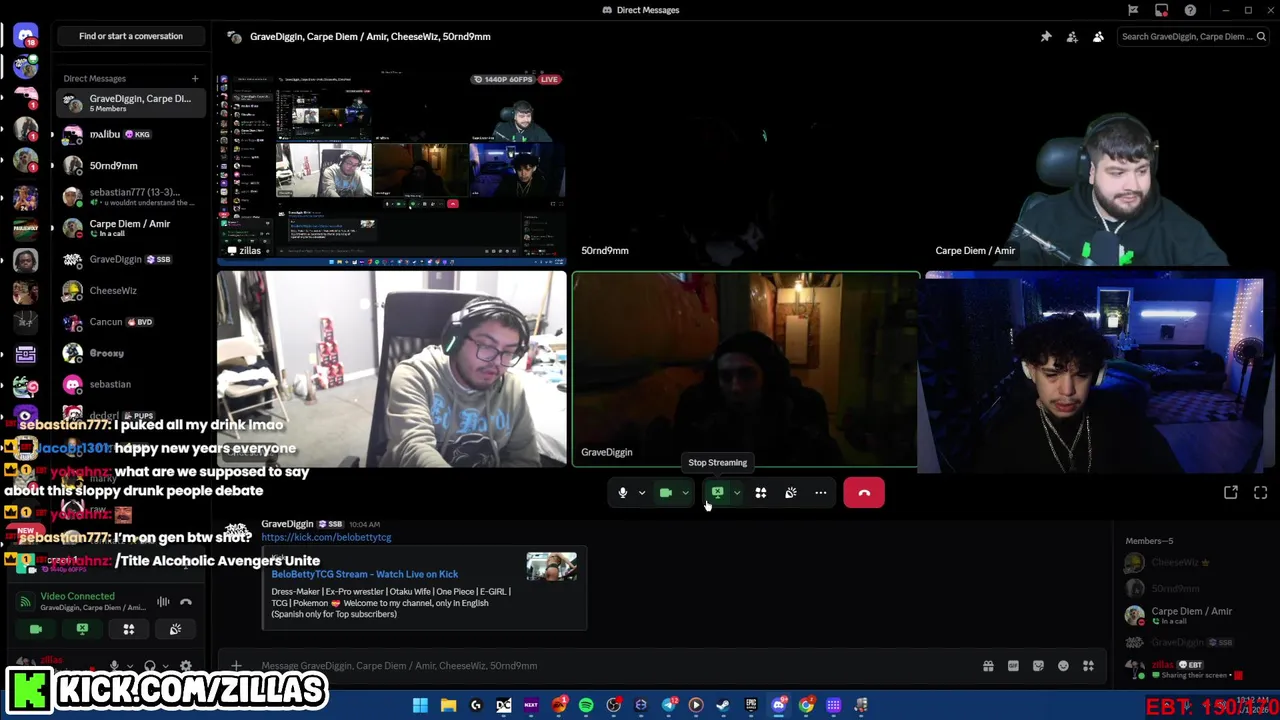Open attachment plus button in message box
1280x720 pixels.
pos(236,666)
